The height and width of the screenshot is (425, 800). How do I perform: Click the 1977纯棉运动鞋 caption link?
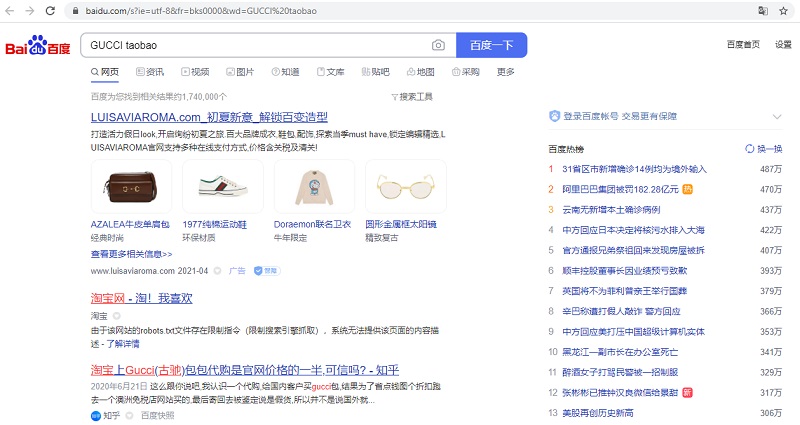215,224
